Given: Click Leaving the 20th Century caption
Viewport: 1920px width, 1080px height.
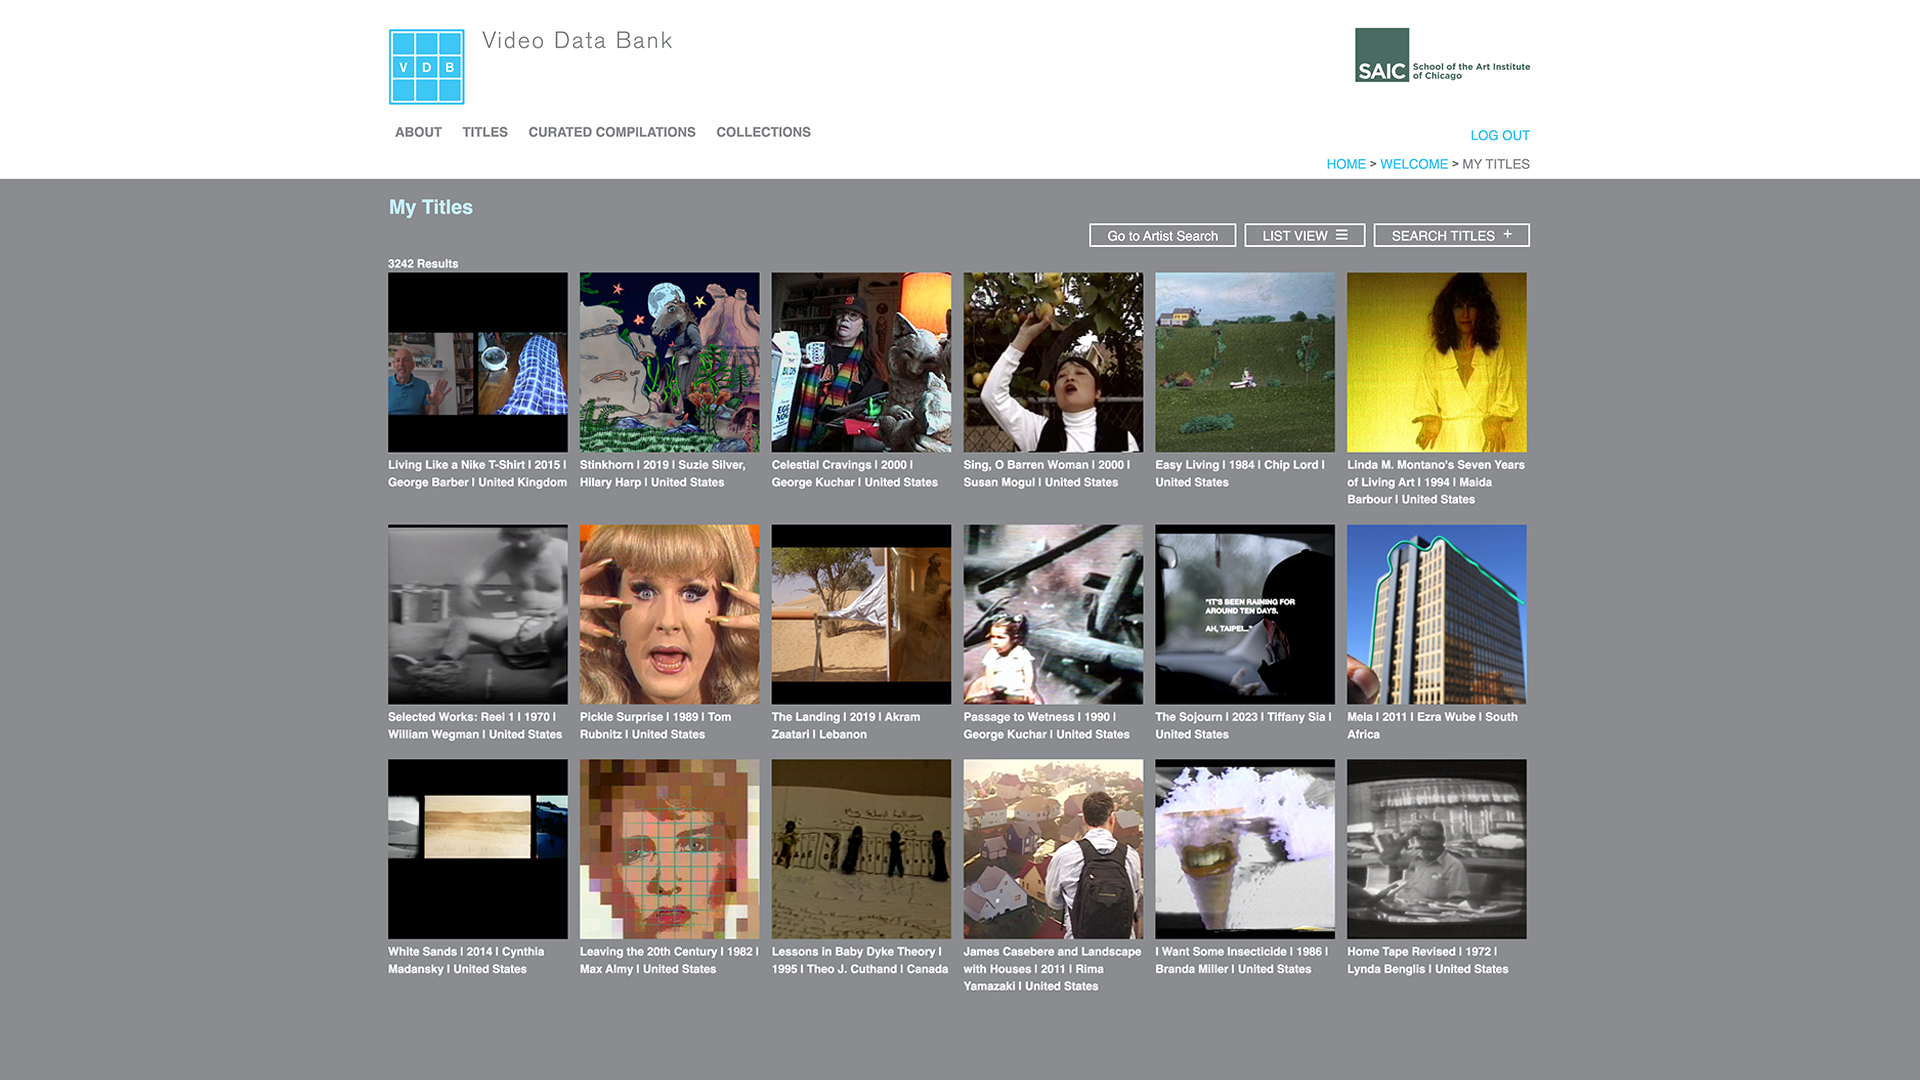Looking at the screenshot, I should (x=670, y=960).
